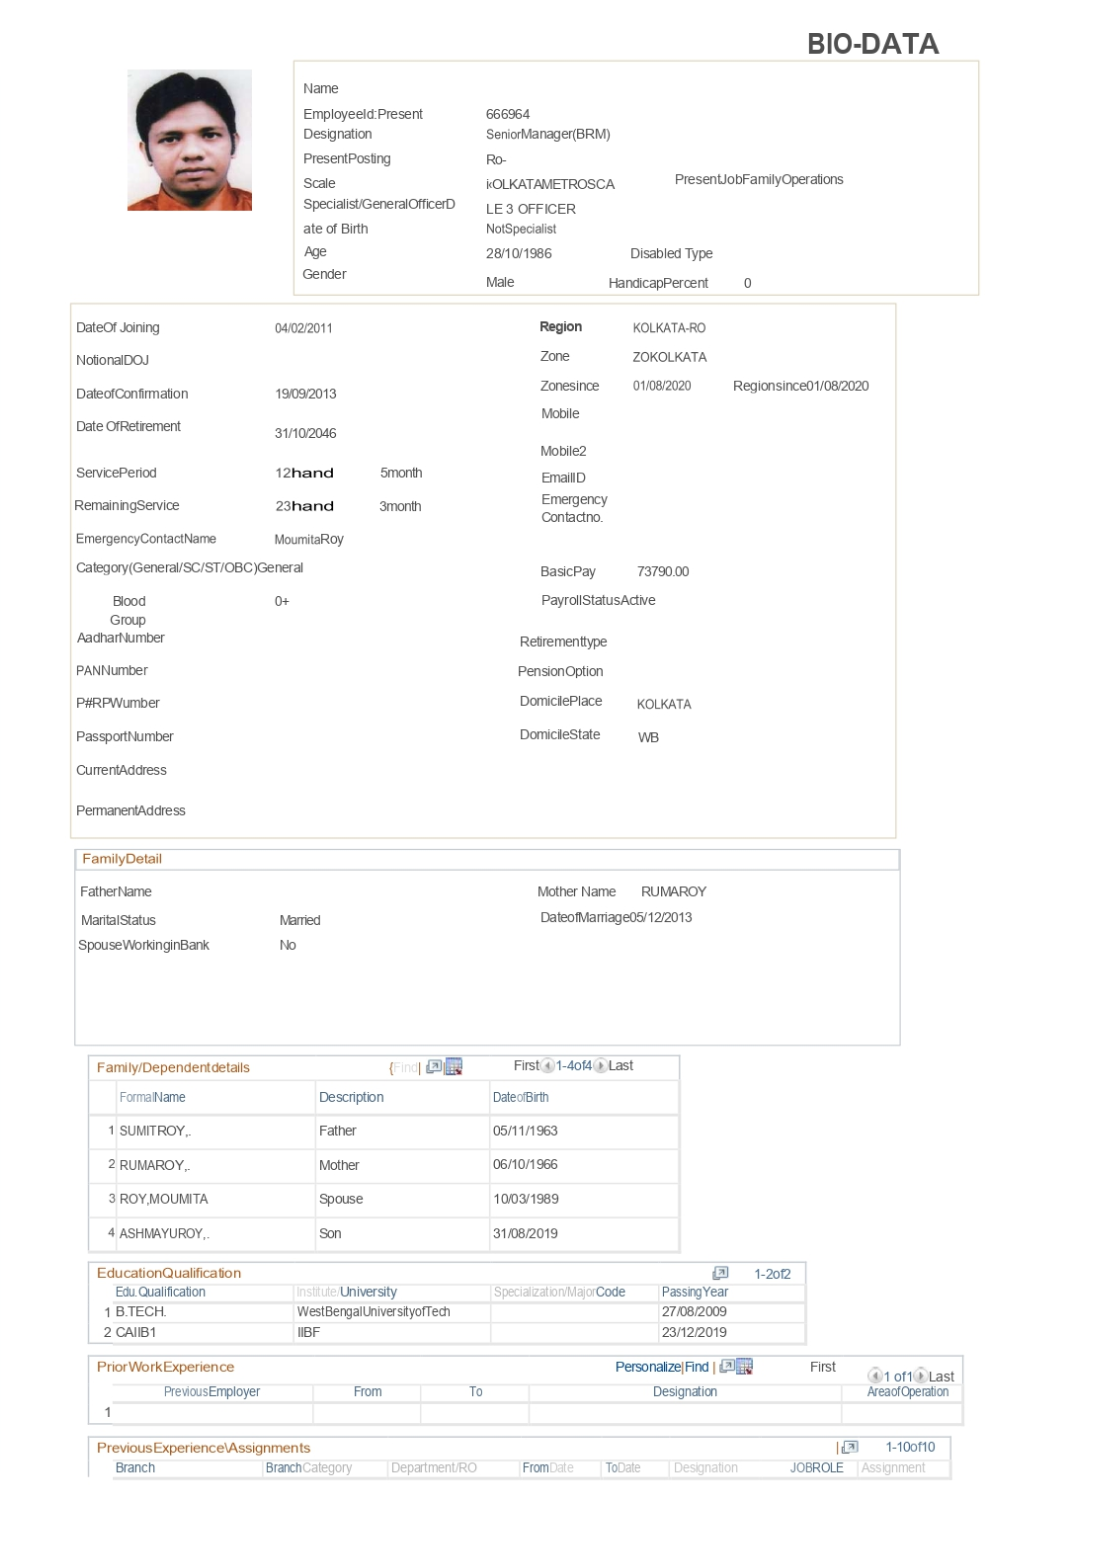Click Personalize link in Prior Work Experience
The width and height of the screenshot is (1100, 1548).
pos(647,1367)
